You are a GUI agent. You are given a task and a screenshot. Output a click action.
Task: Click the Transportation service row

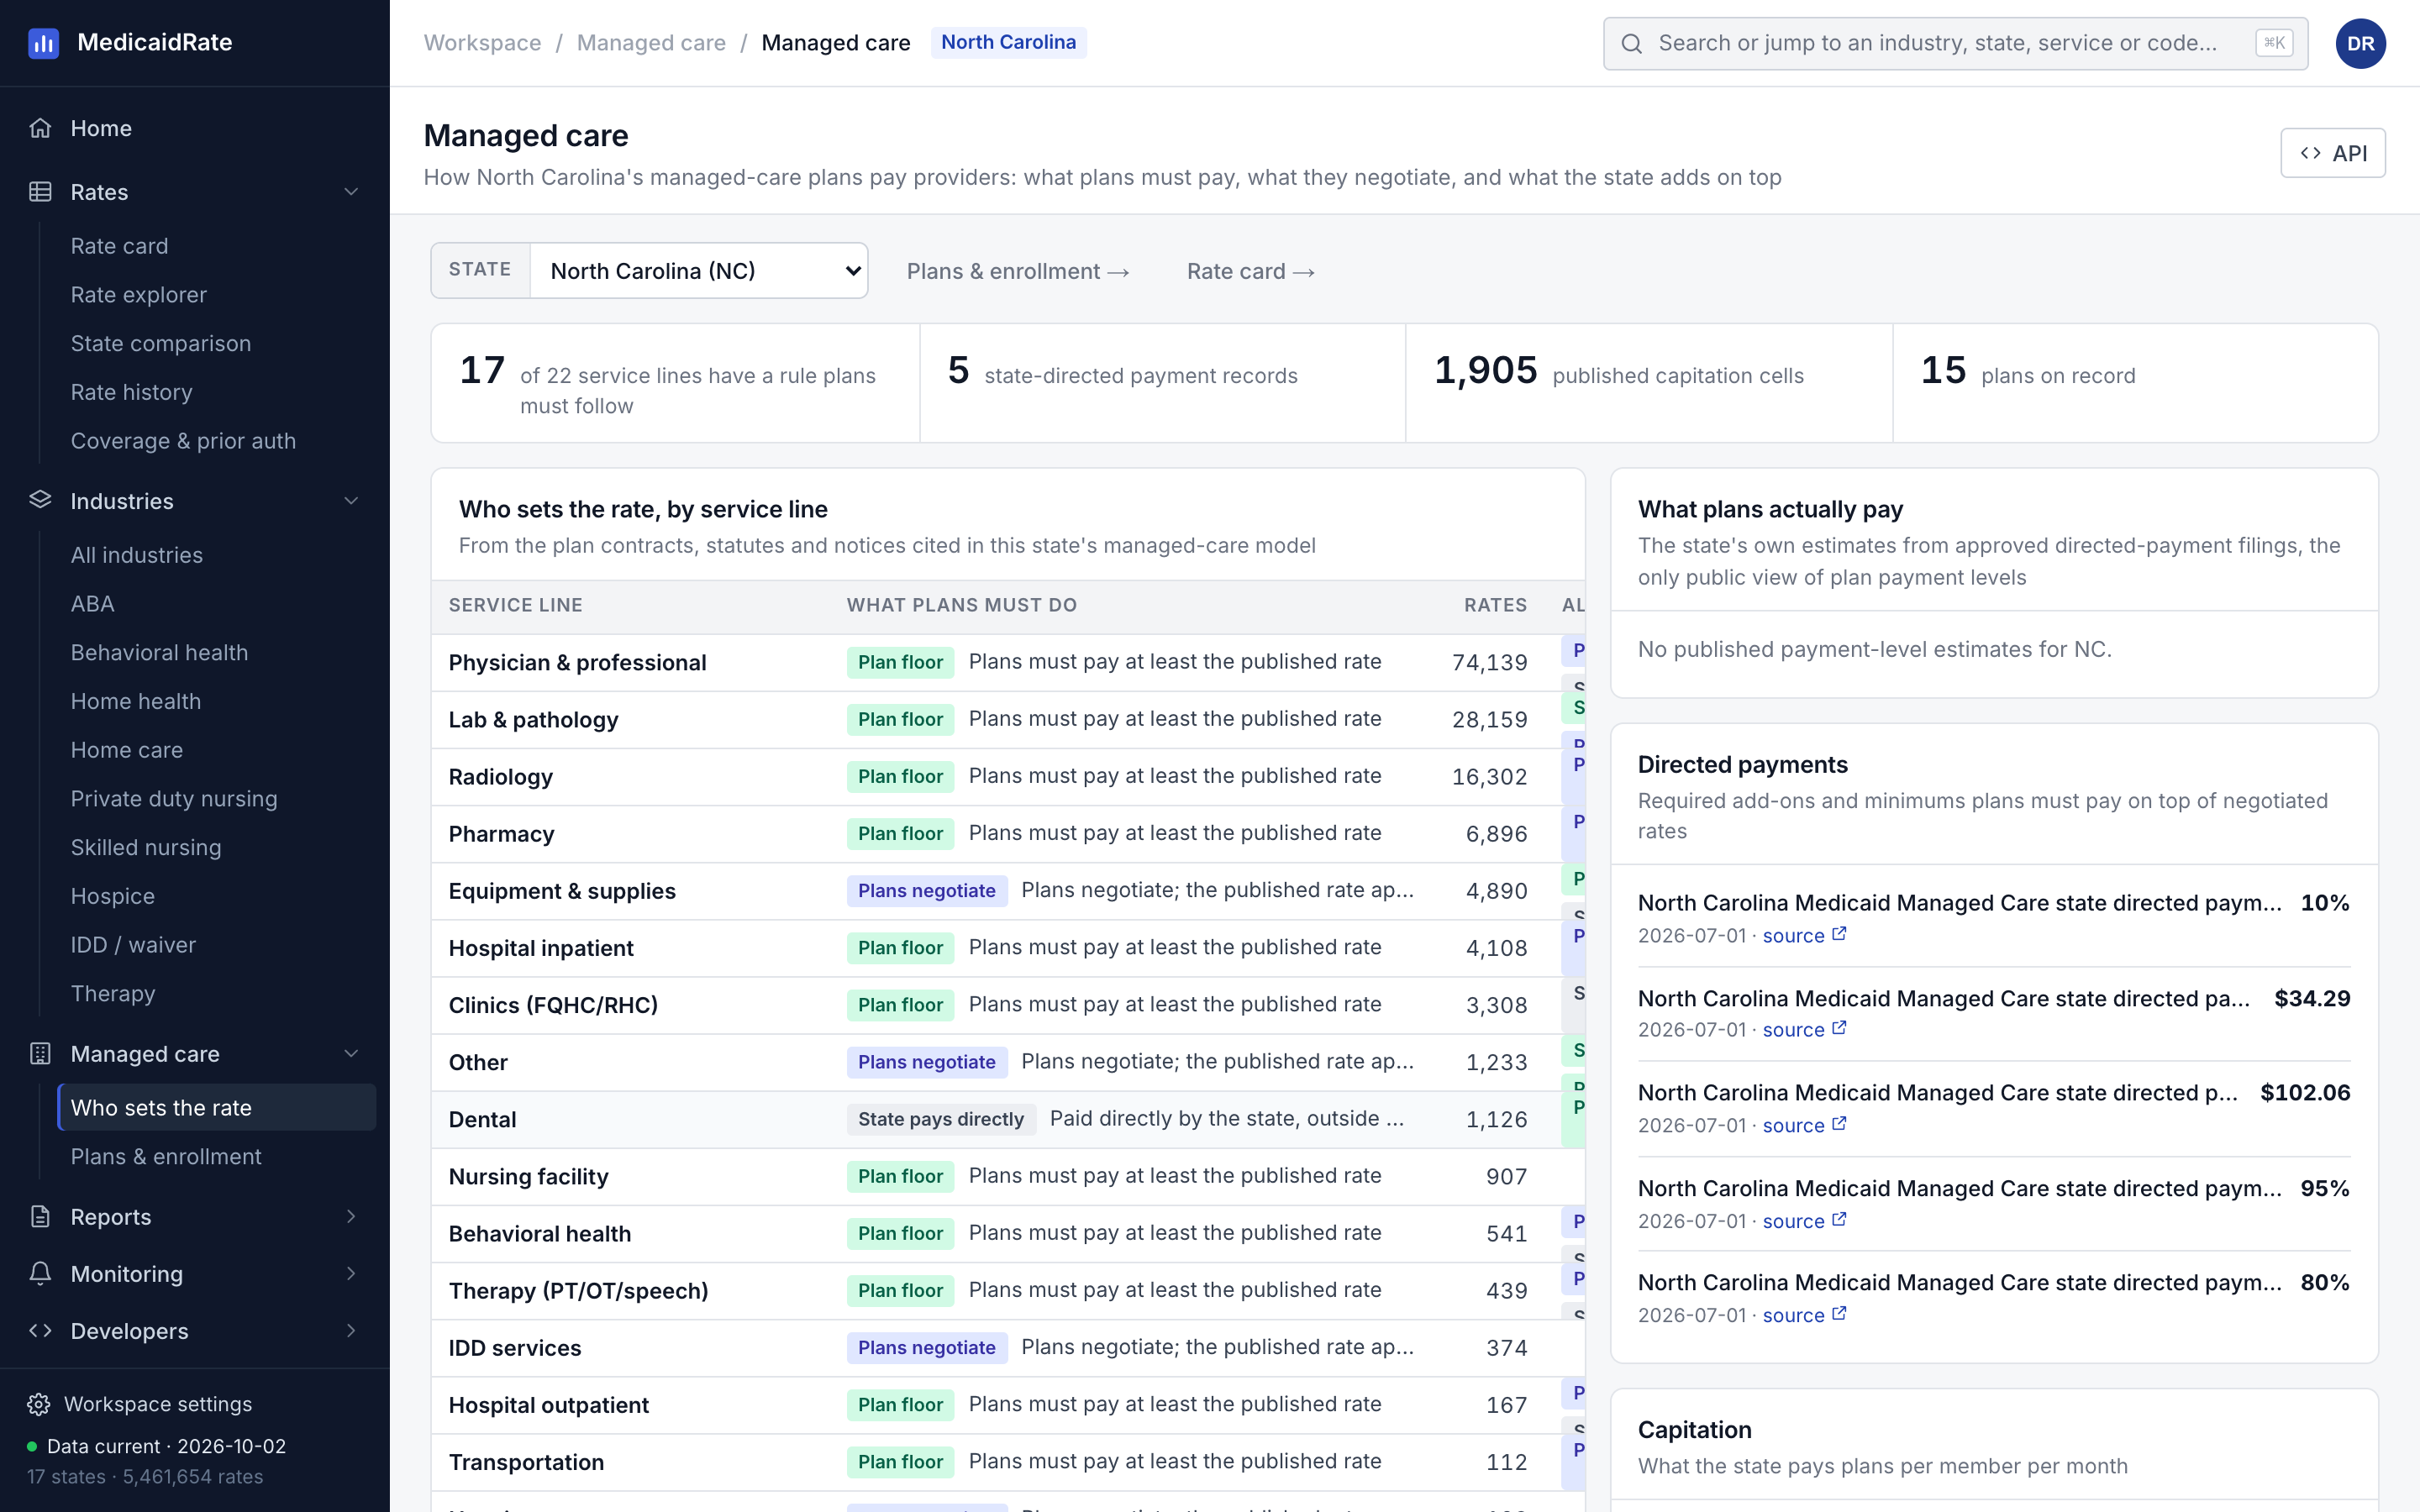(x=1007, y=1462)
